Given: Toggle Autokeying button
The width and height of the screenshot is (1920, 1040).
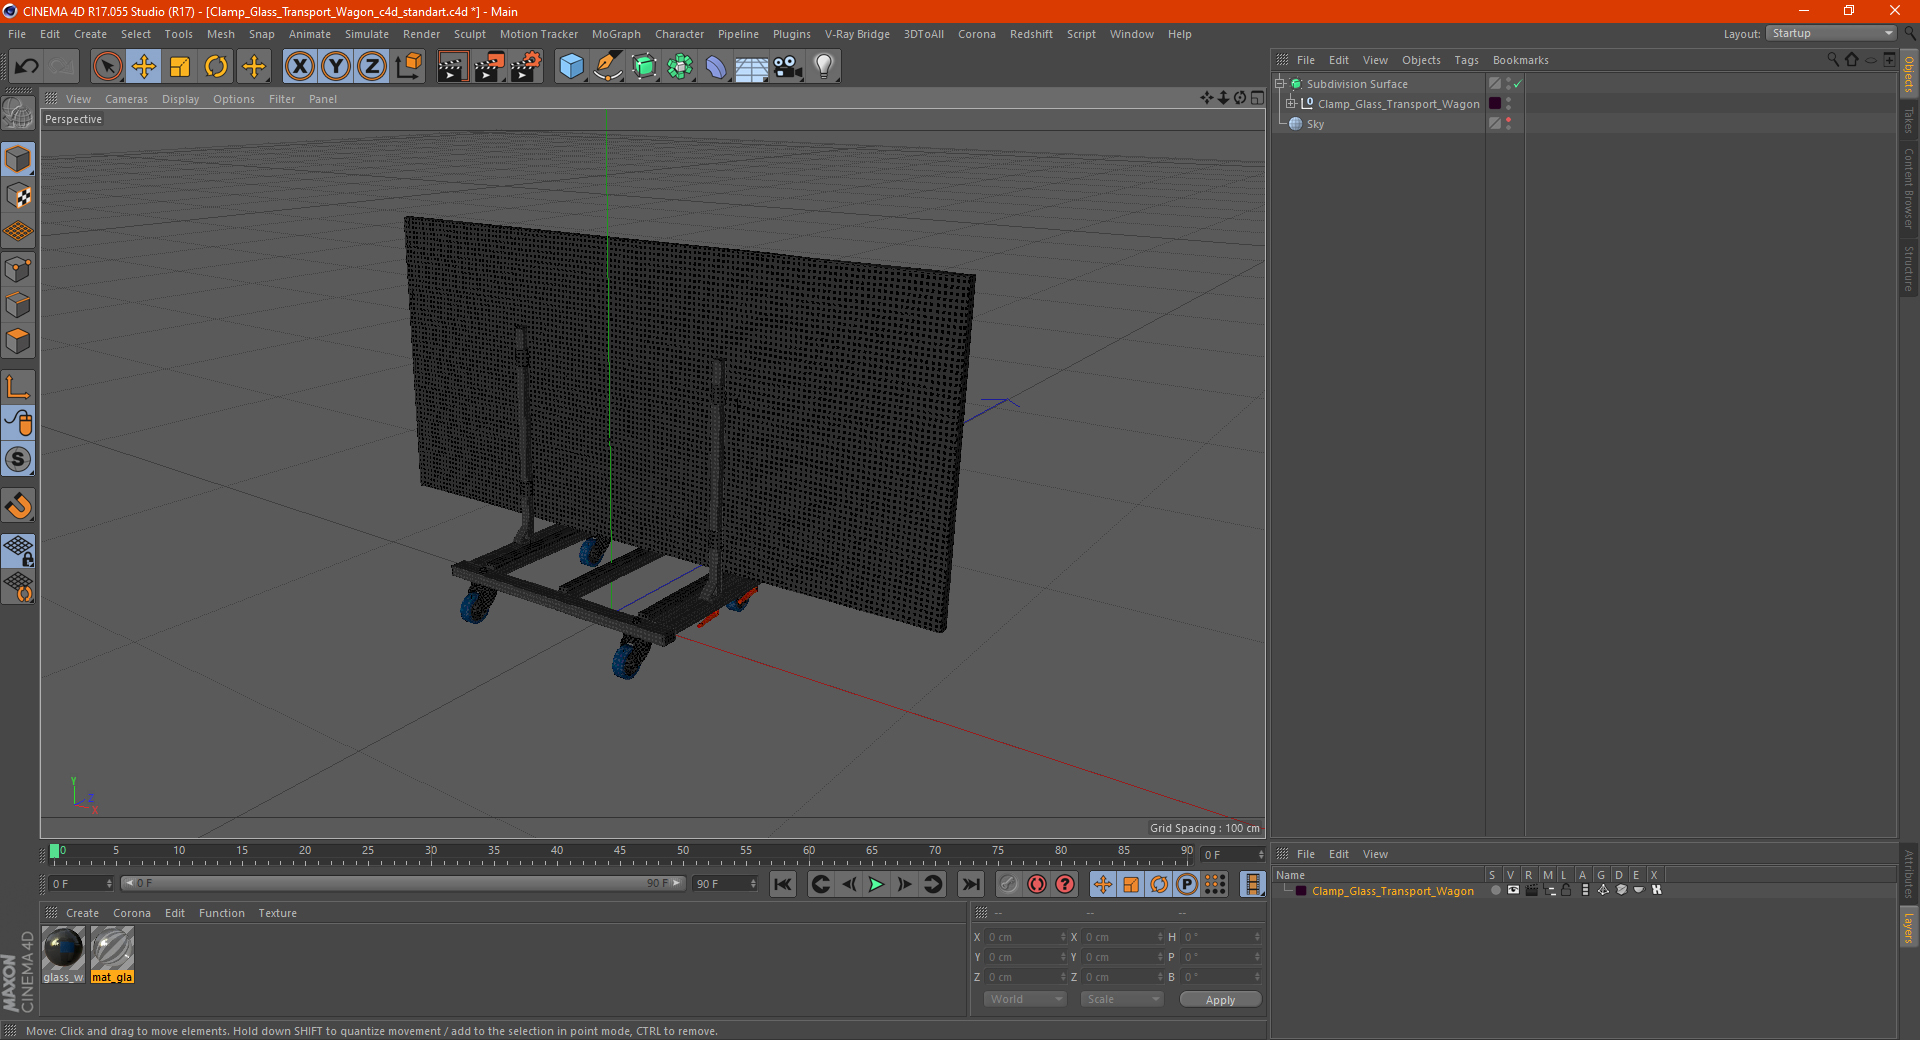Looking at the screenshot, I should 1037,884.
